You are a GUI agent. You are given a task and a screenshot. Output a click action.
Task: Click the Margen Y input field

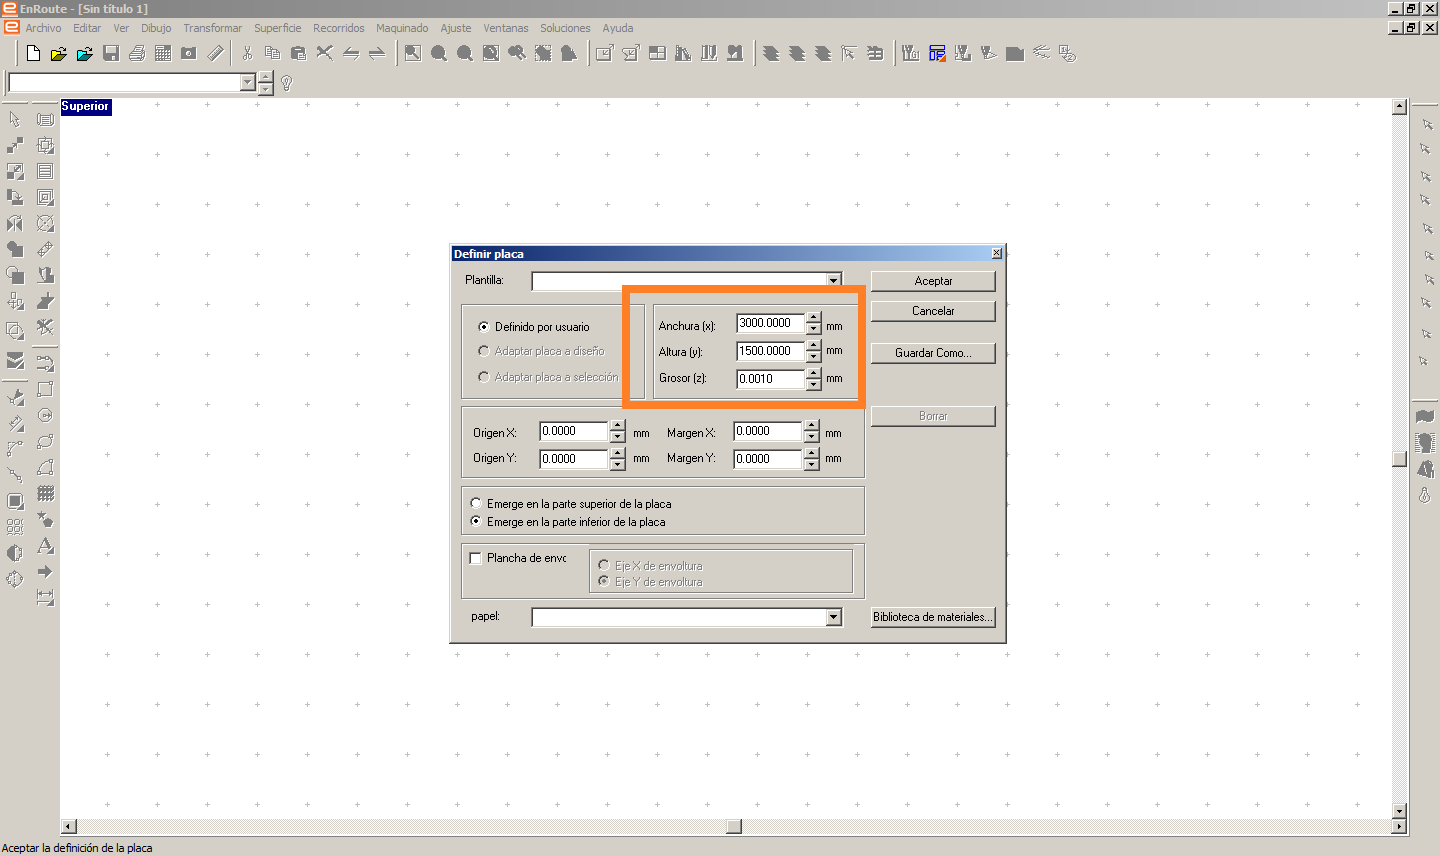click(768, 459)
